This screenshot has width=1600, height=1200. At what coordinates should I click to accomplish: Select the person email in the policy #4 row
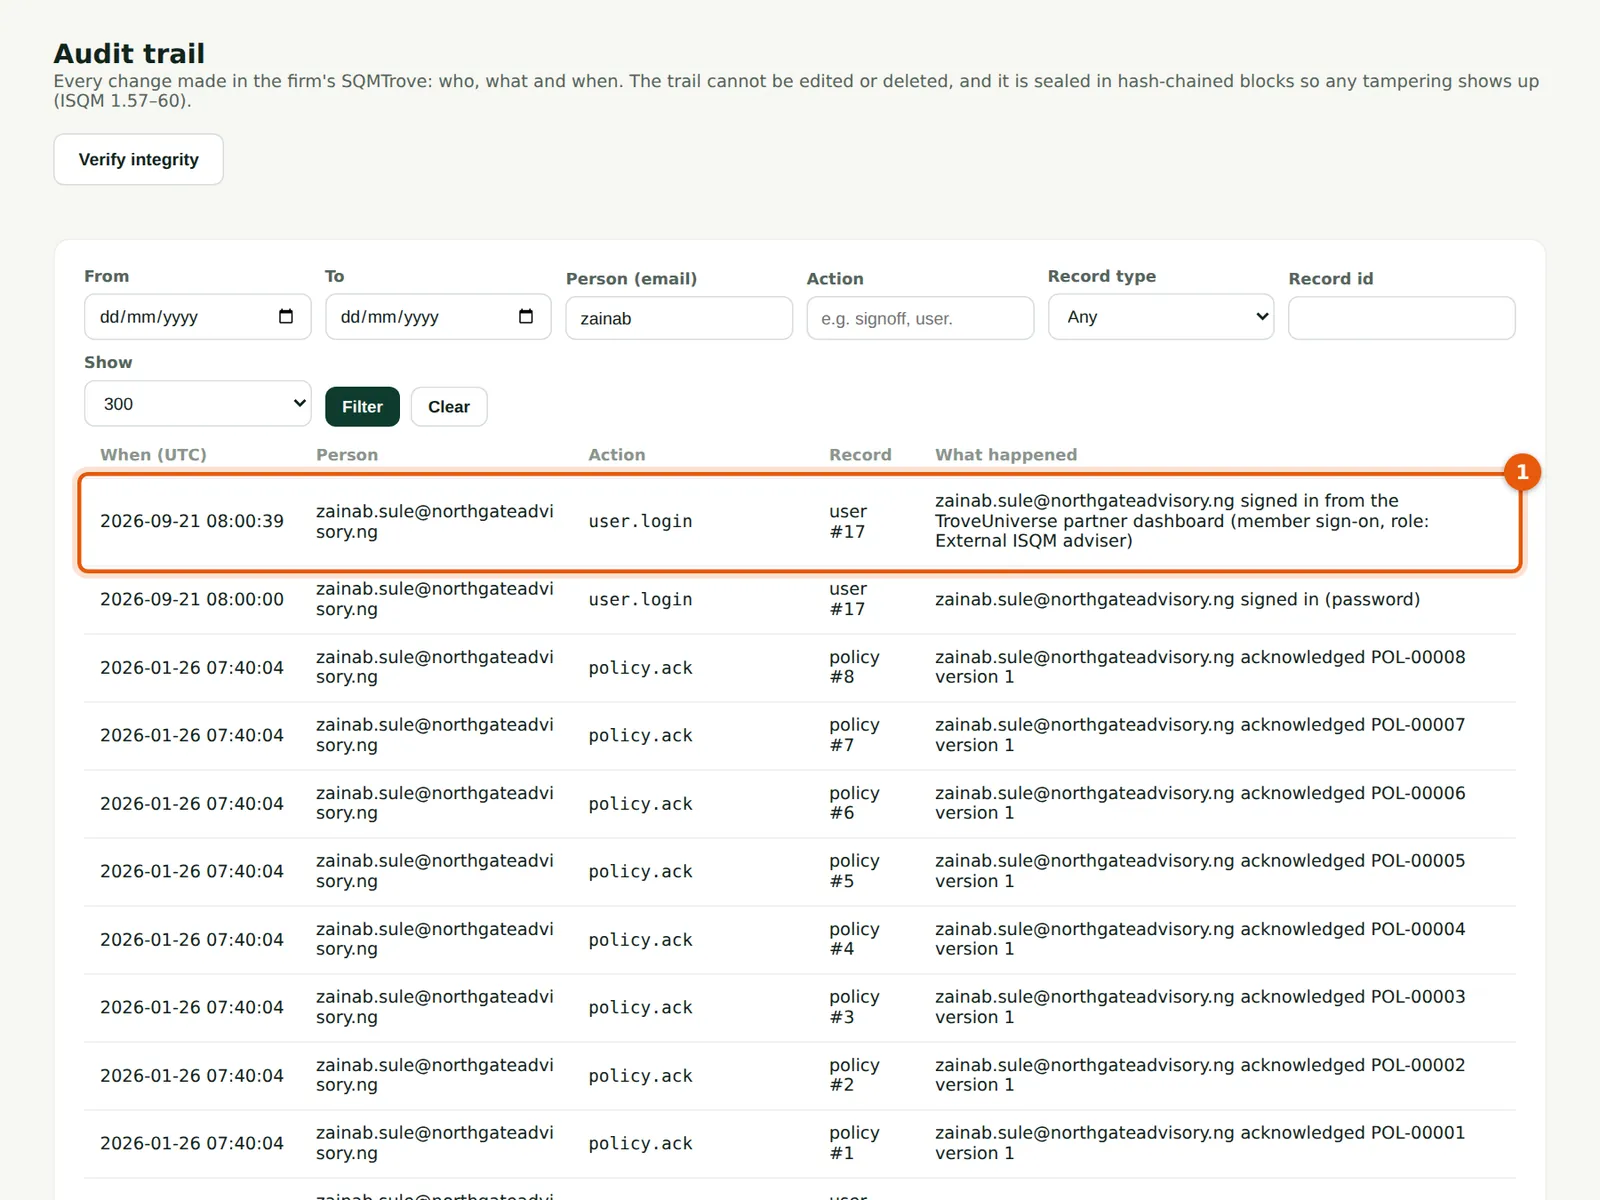tap(435, 939)
